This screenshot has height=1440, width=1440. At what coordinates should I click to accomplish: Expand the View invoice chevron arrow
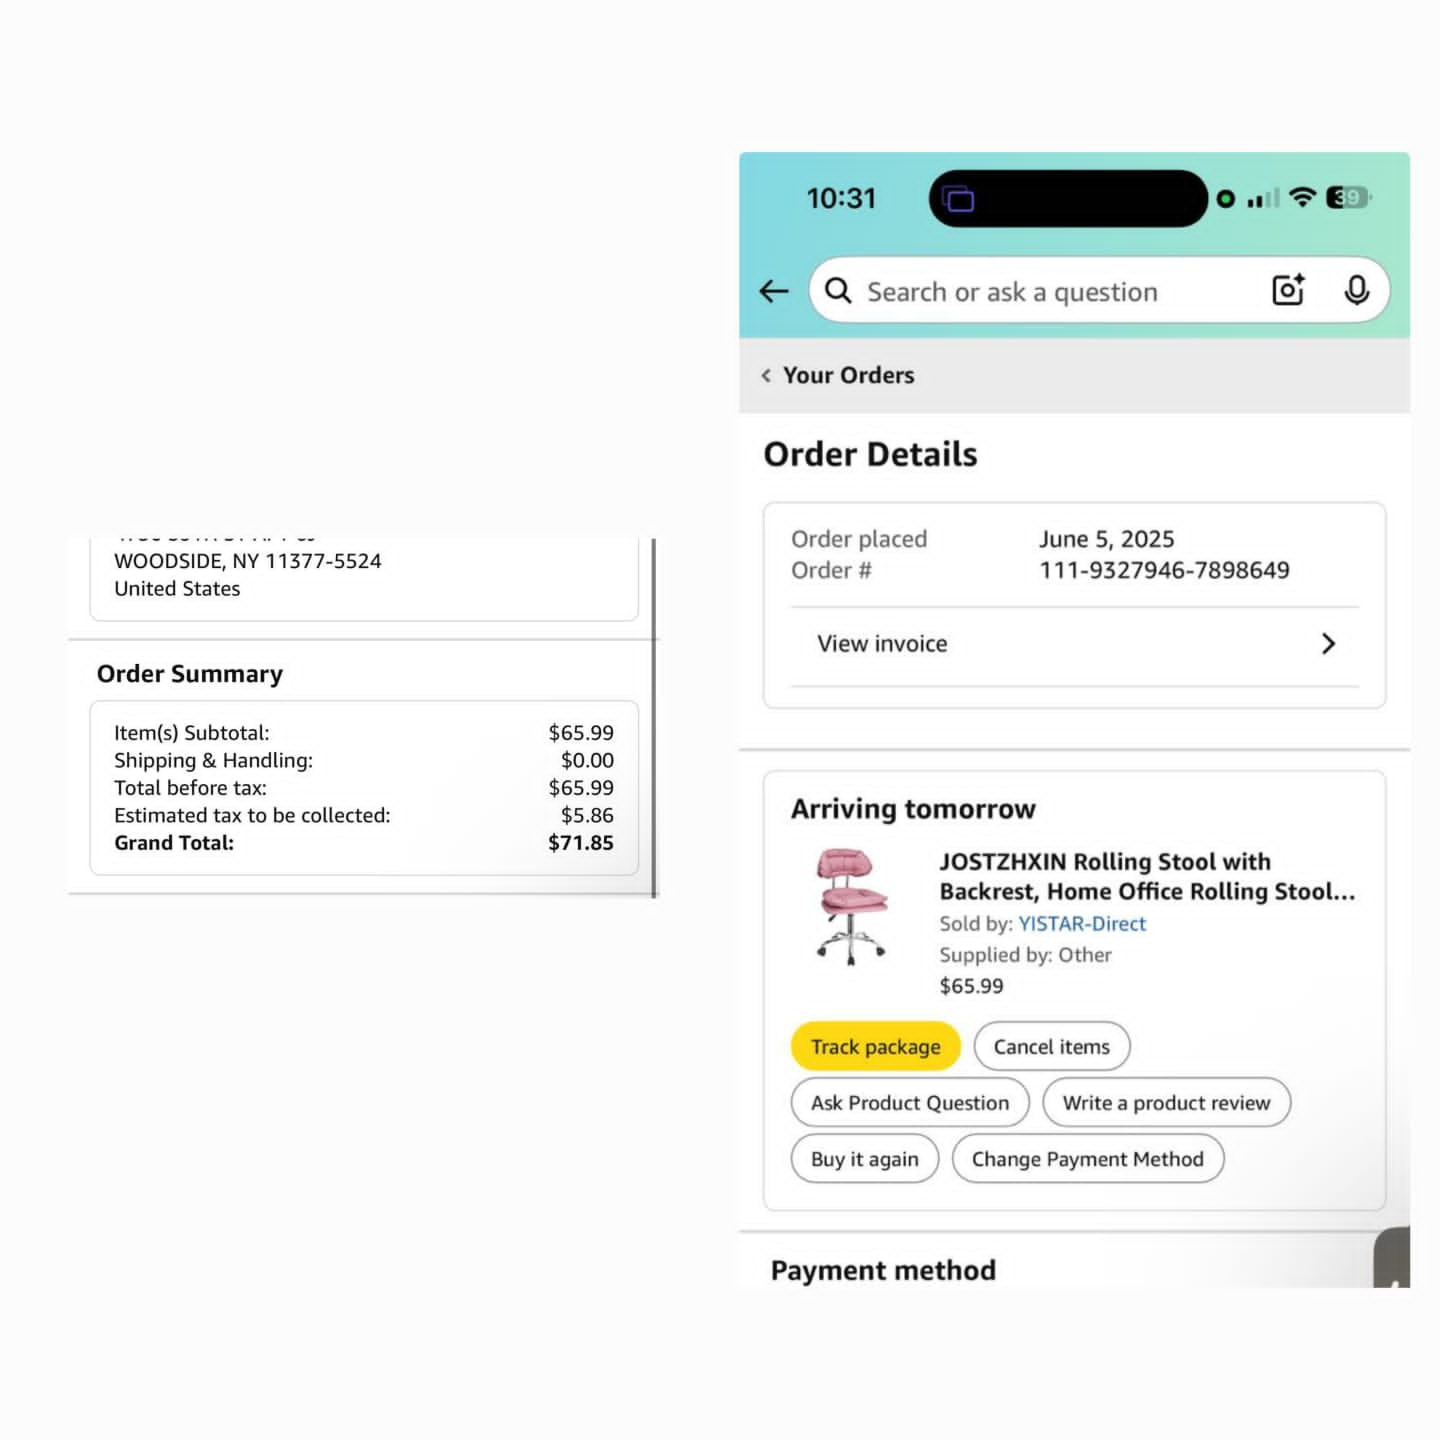pos(1328,644)
